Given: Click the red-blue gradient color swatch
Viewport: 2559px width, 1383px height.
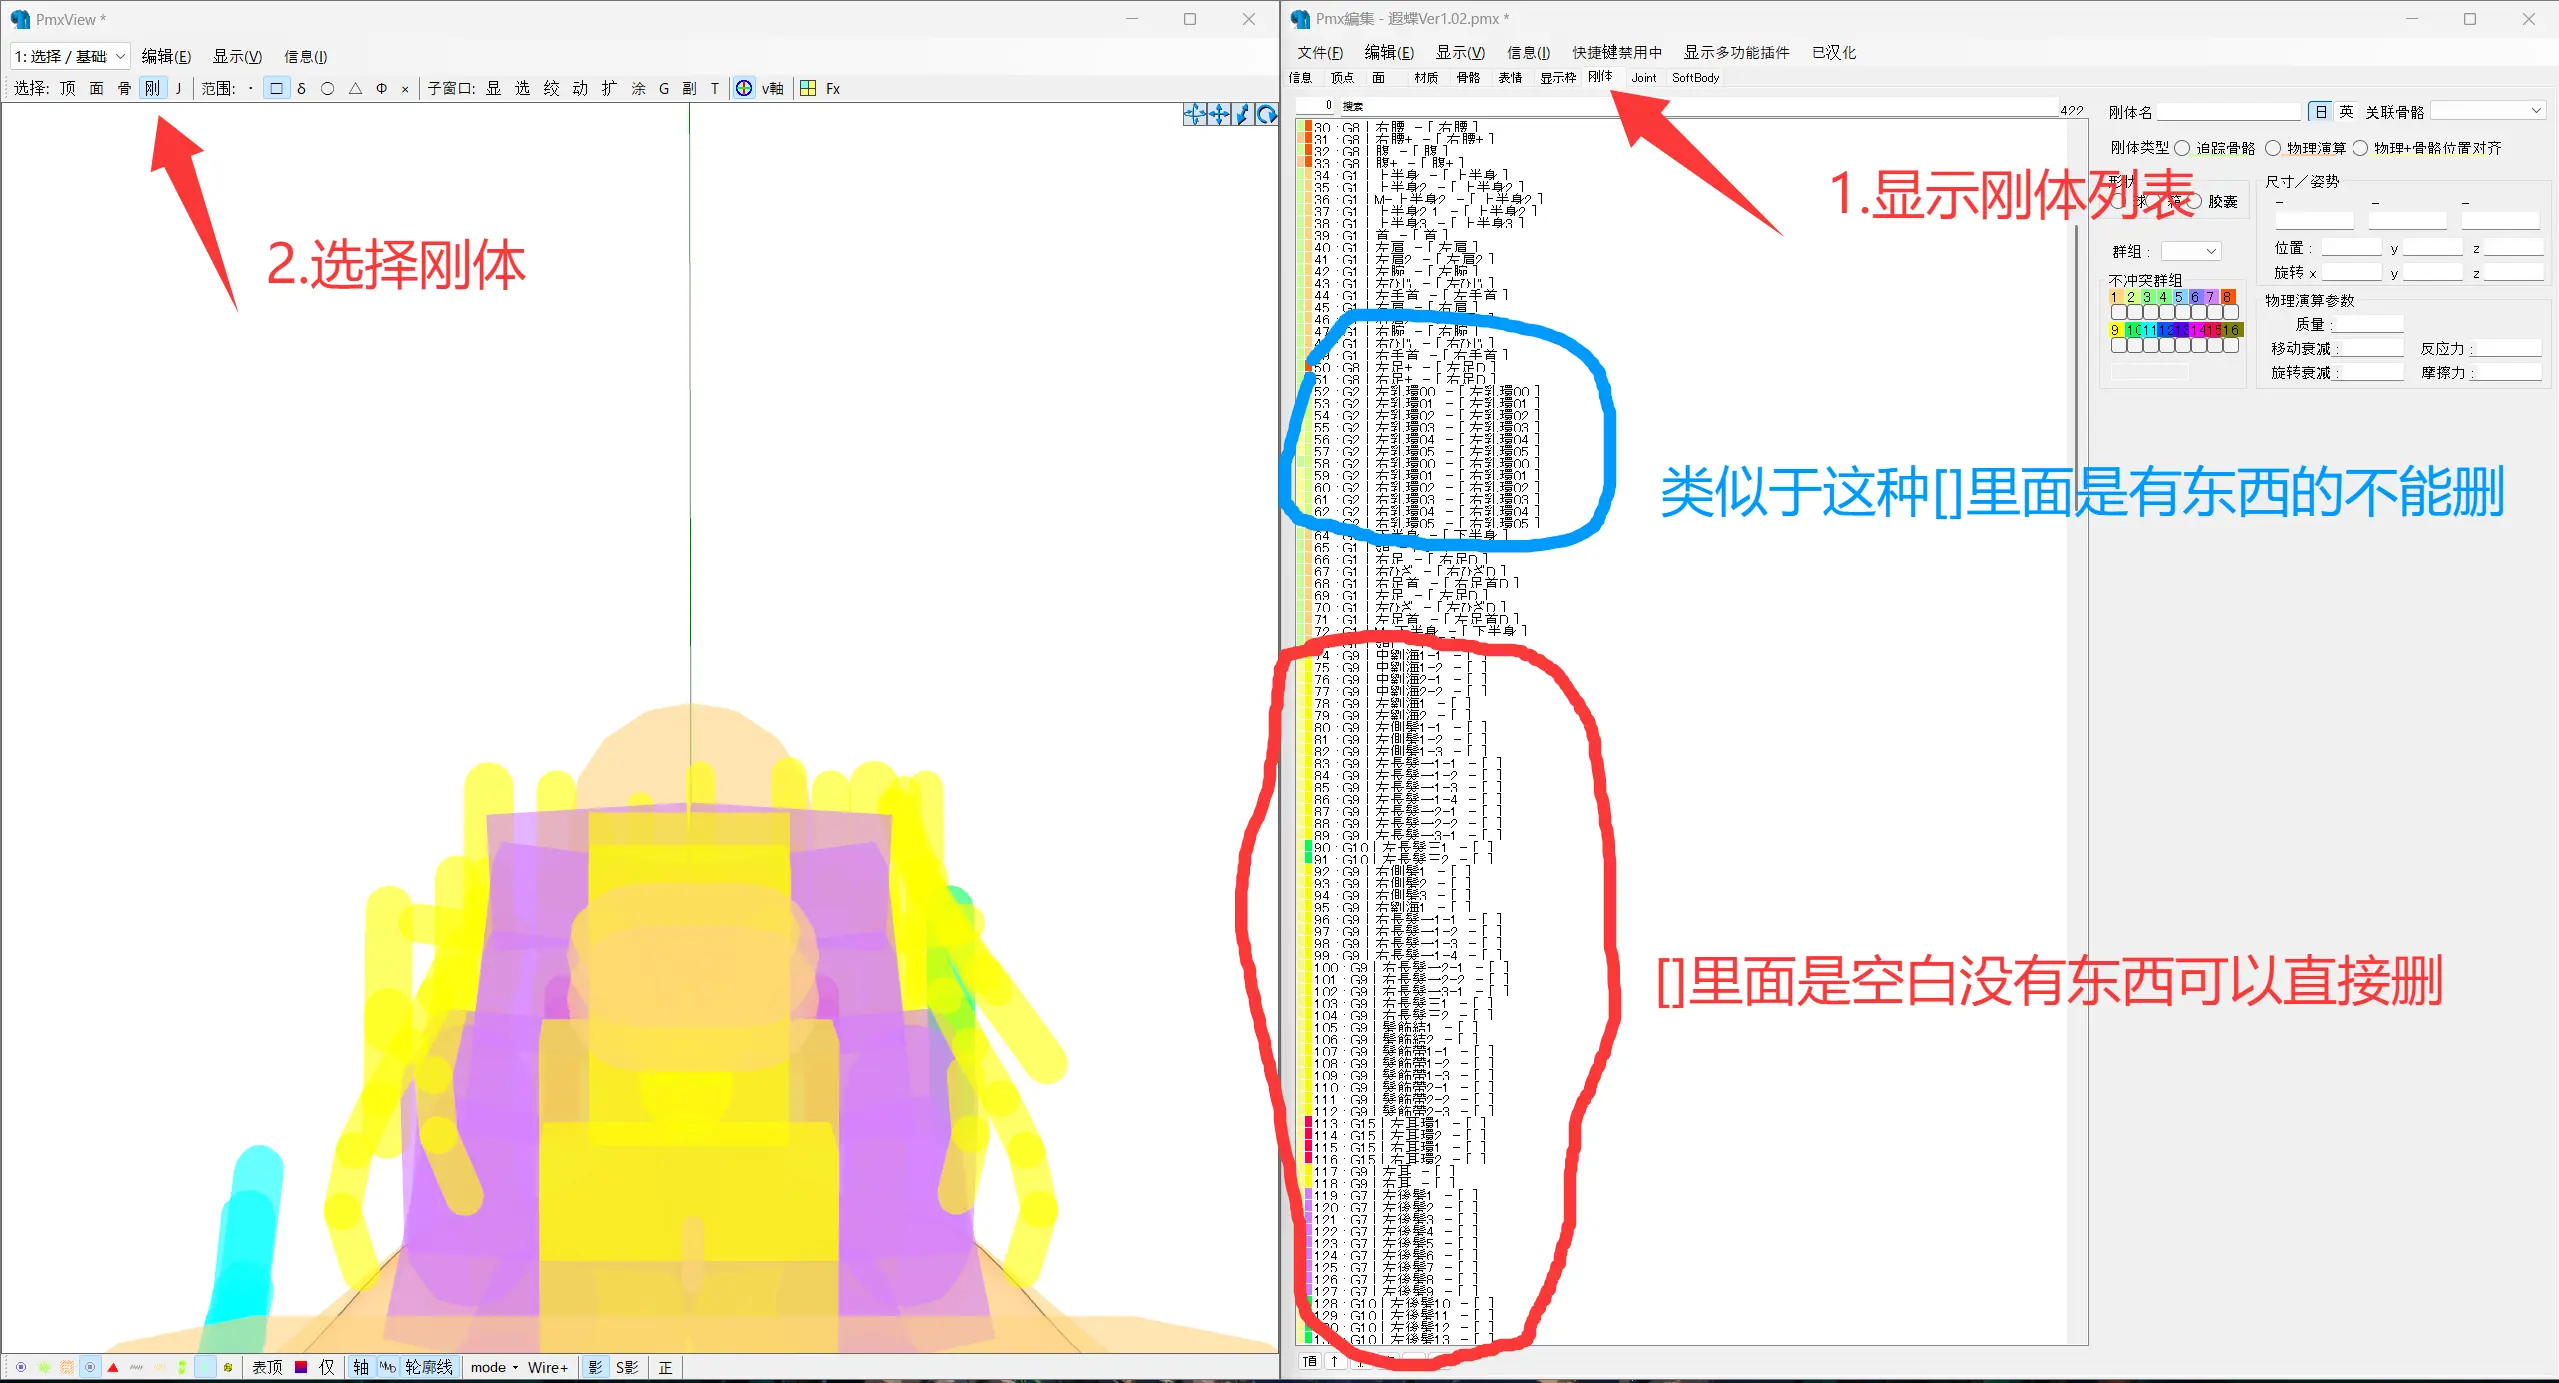Looking at the screenshot, I should 301,1367.
